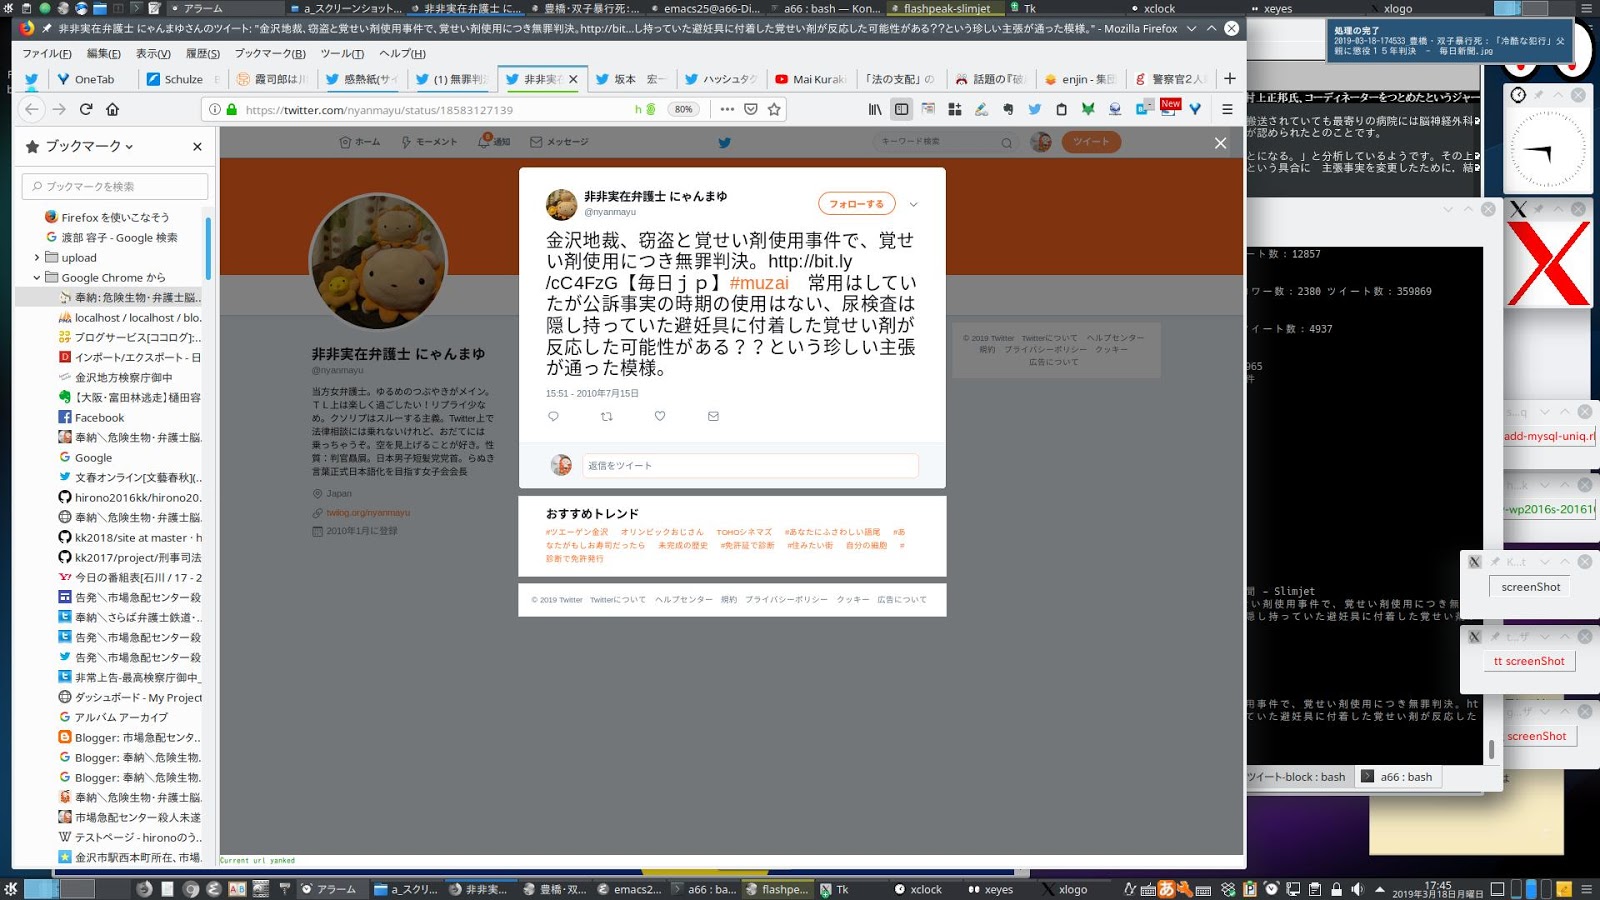Click the volume icon in system tray

[1357, 889]
